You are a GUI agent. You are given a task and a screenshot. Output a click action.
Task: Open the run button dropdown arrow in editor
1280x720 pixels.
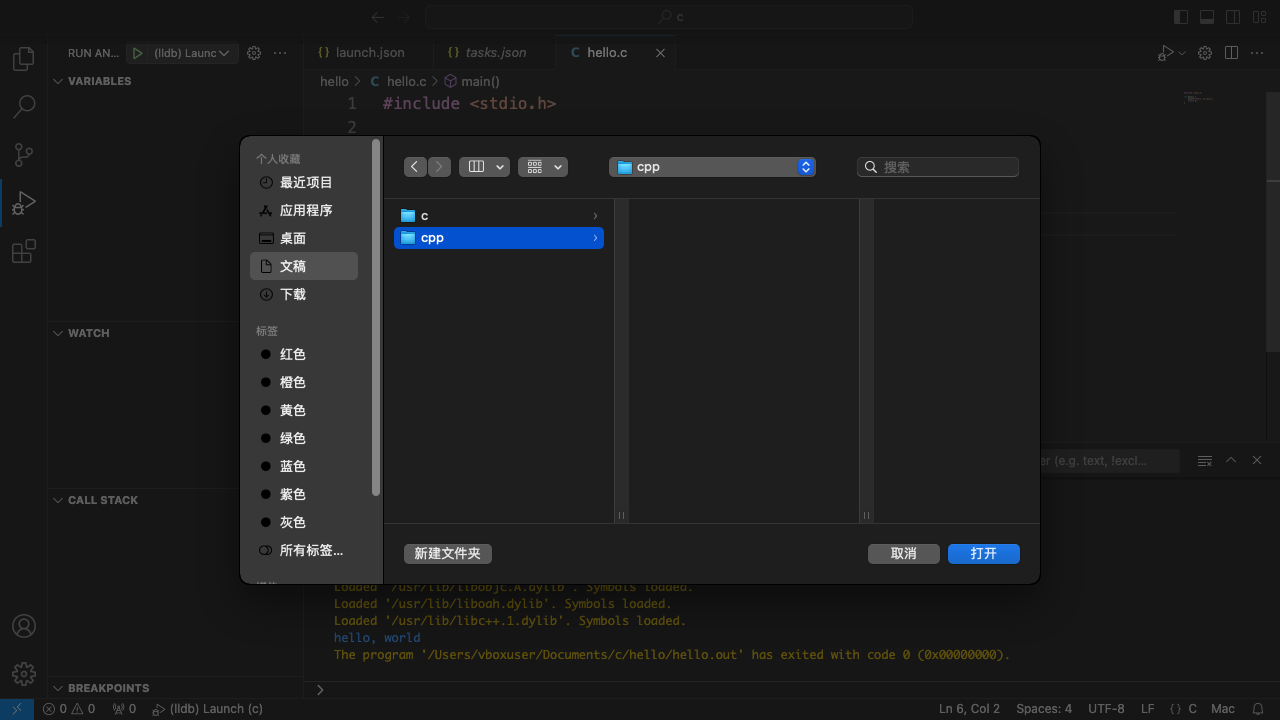click(x=1182, y=53)
